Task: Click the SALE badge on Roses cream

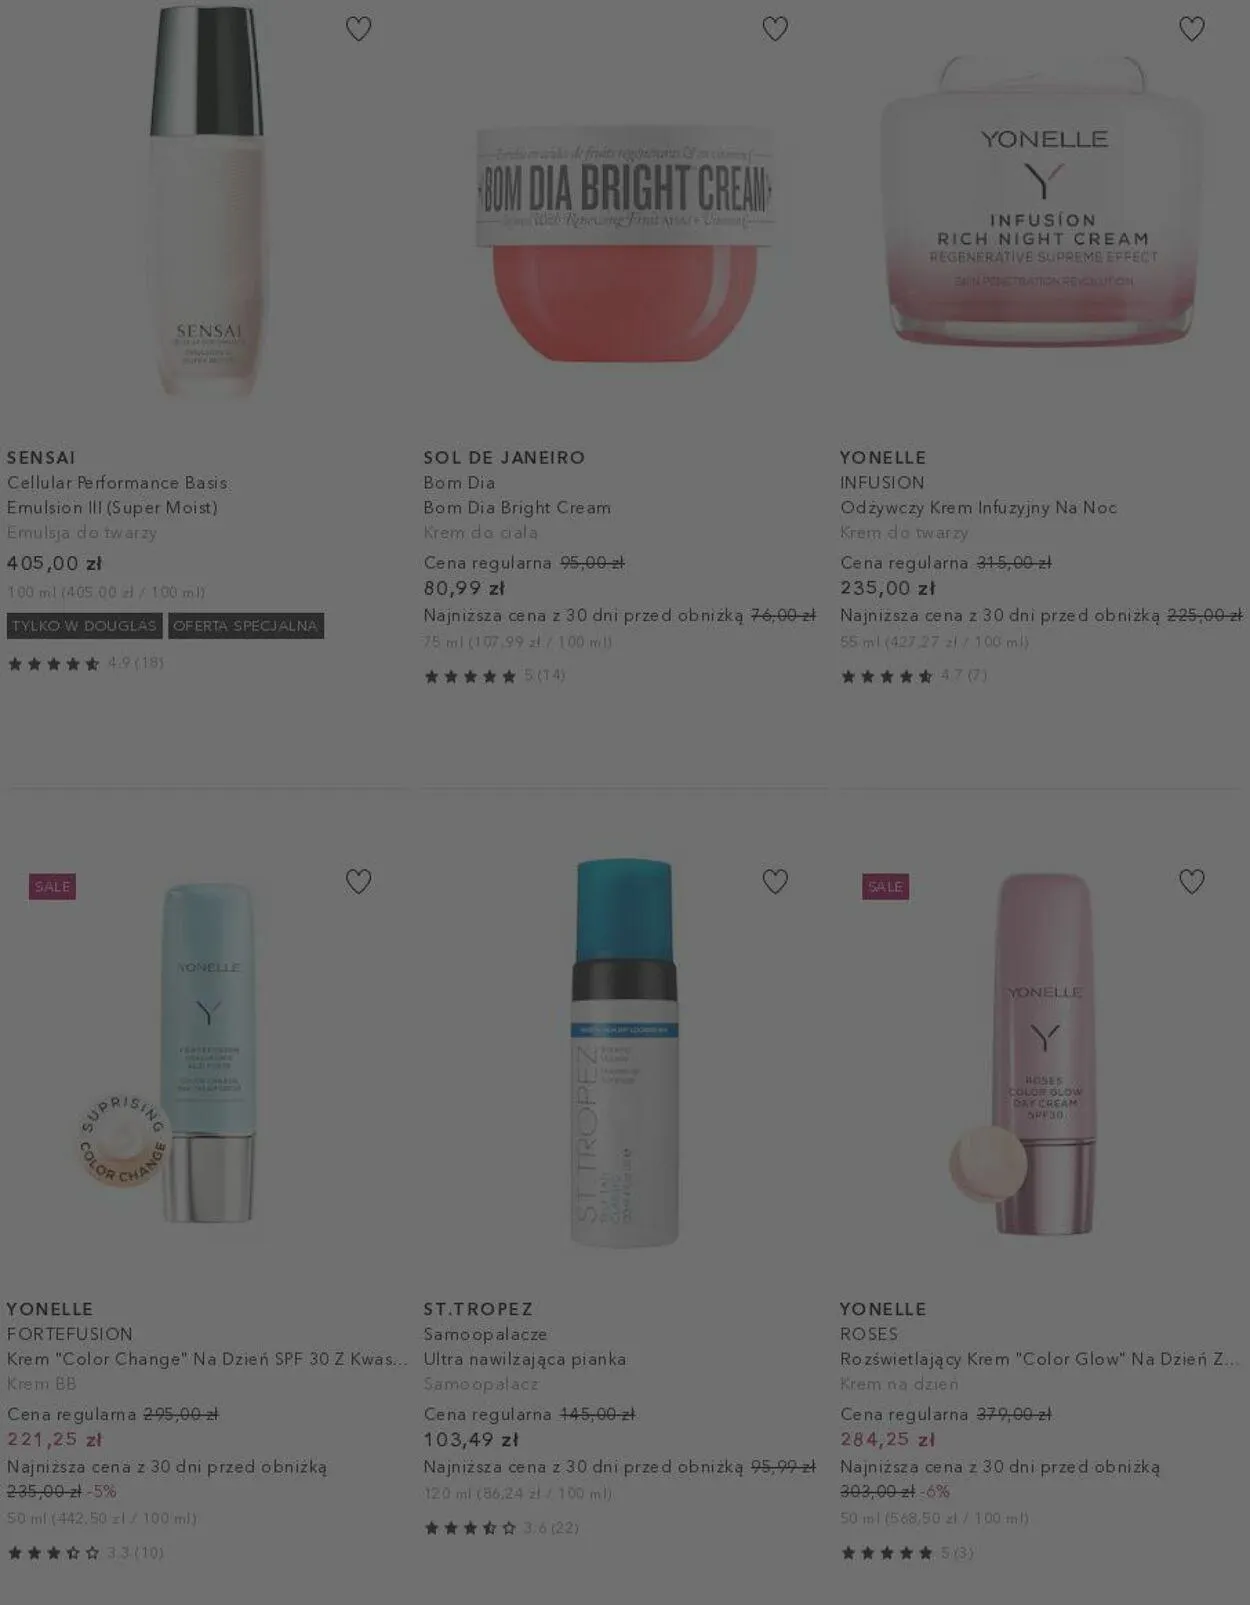Action: (x=885, y=886)
